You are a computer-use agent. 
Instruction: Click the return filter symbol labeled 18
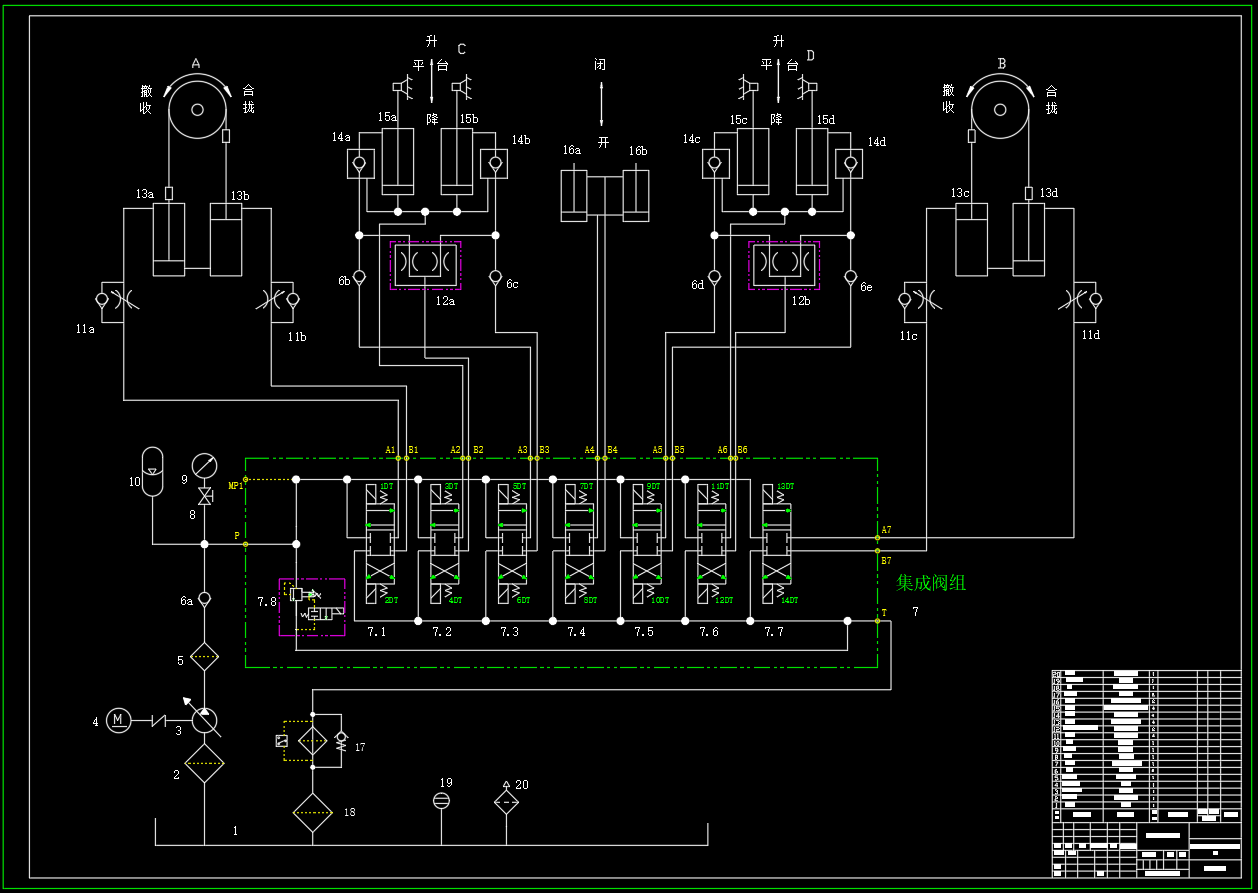tap(313, 813)
